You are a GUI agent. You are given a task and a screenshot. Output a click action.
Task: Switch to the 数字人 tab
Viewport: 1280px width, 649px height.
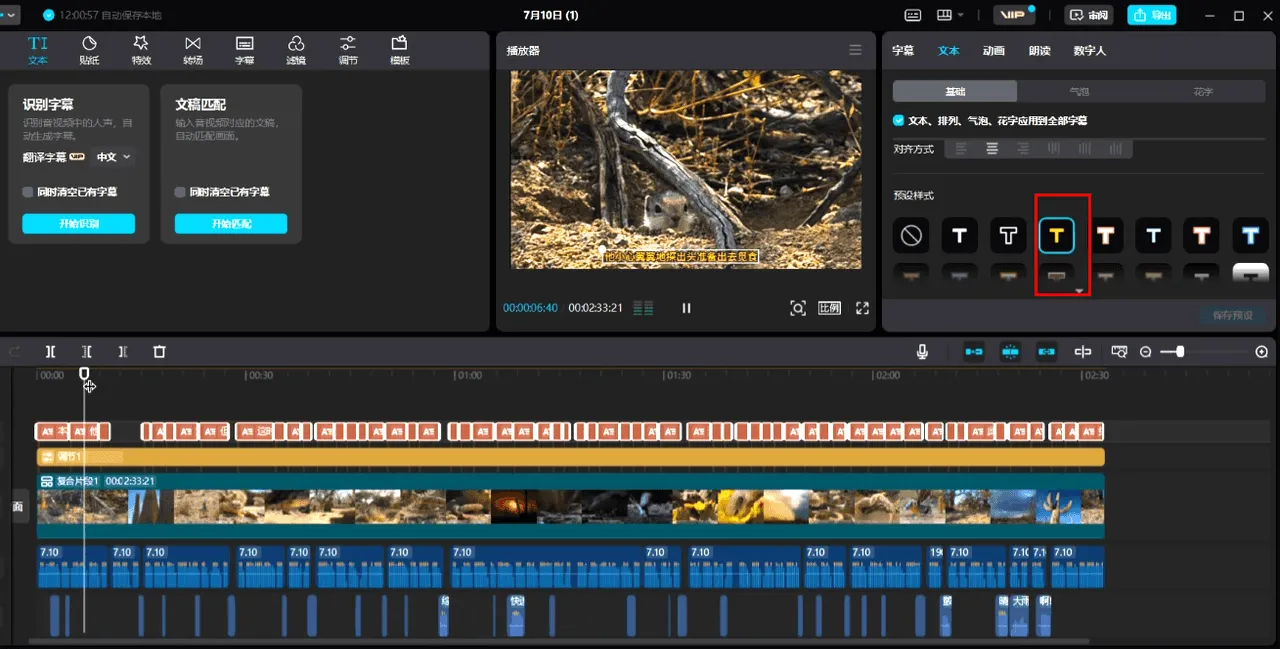click(x=1089, y=50)
